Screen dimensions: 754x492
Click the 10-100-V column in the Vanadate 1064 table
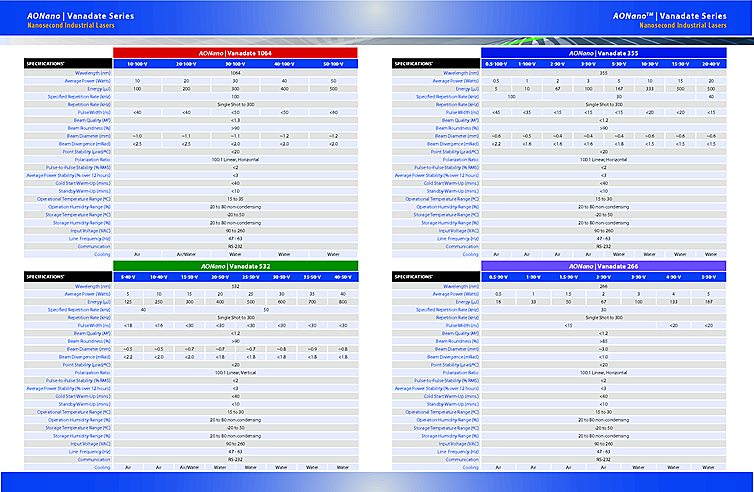pyautogui.click(x=137, y=63)
